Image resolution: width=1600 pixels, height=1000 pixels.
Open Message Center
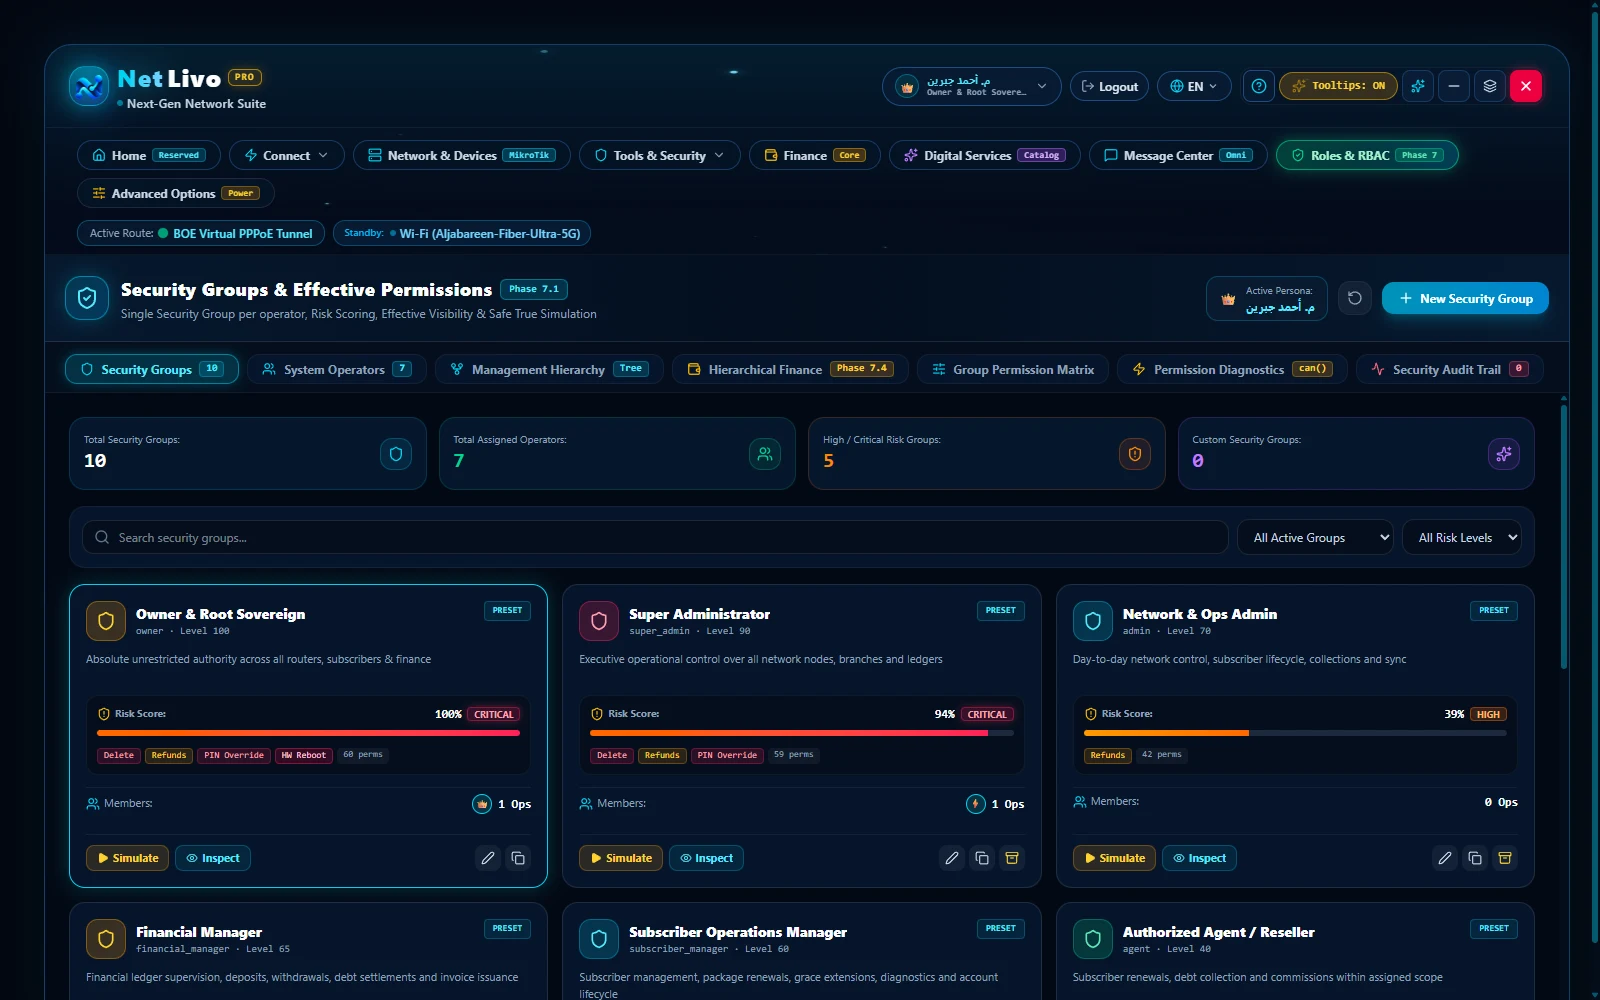[1178, 155]
